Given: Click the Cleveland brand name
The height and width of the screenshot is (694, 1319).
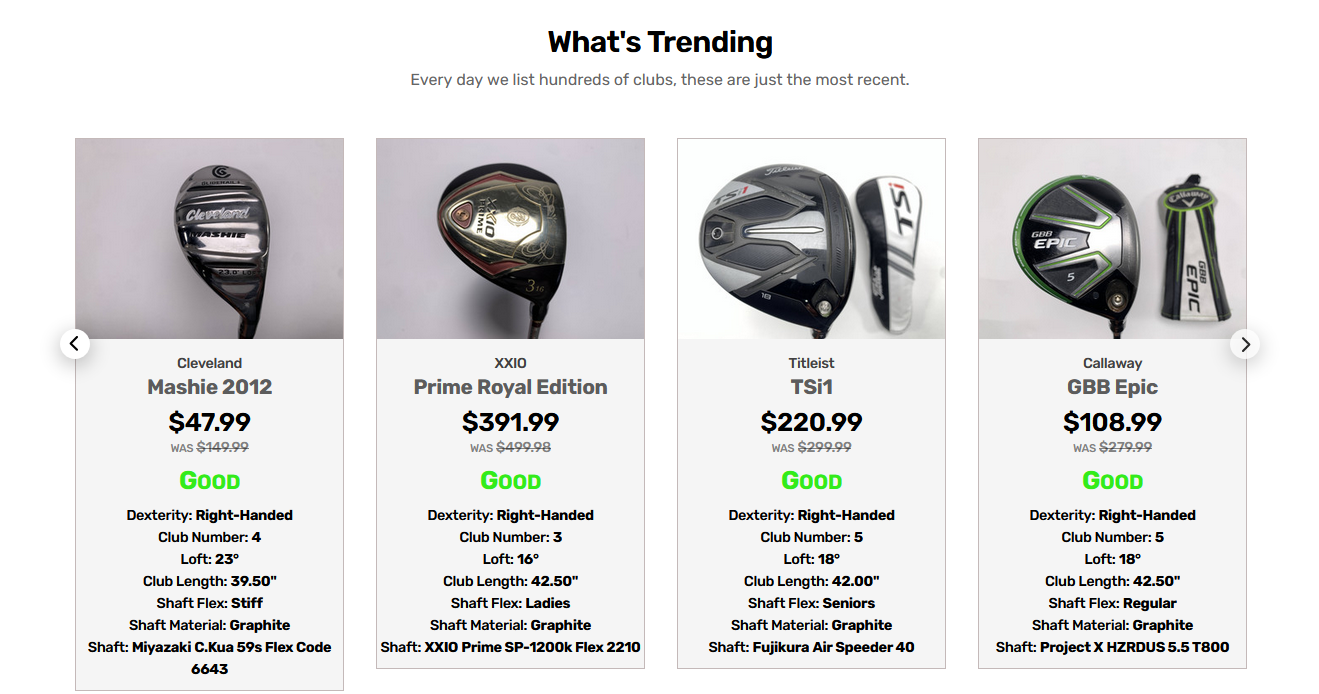Looking at the screenshot, I should coord(209,362).
